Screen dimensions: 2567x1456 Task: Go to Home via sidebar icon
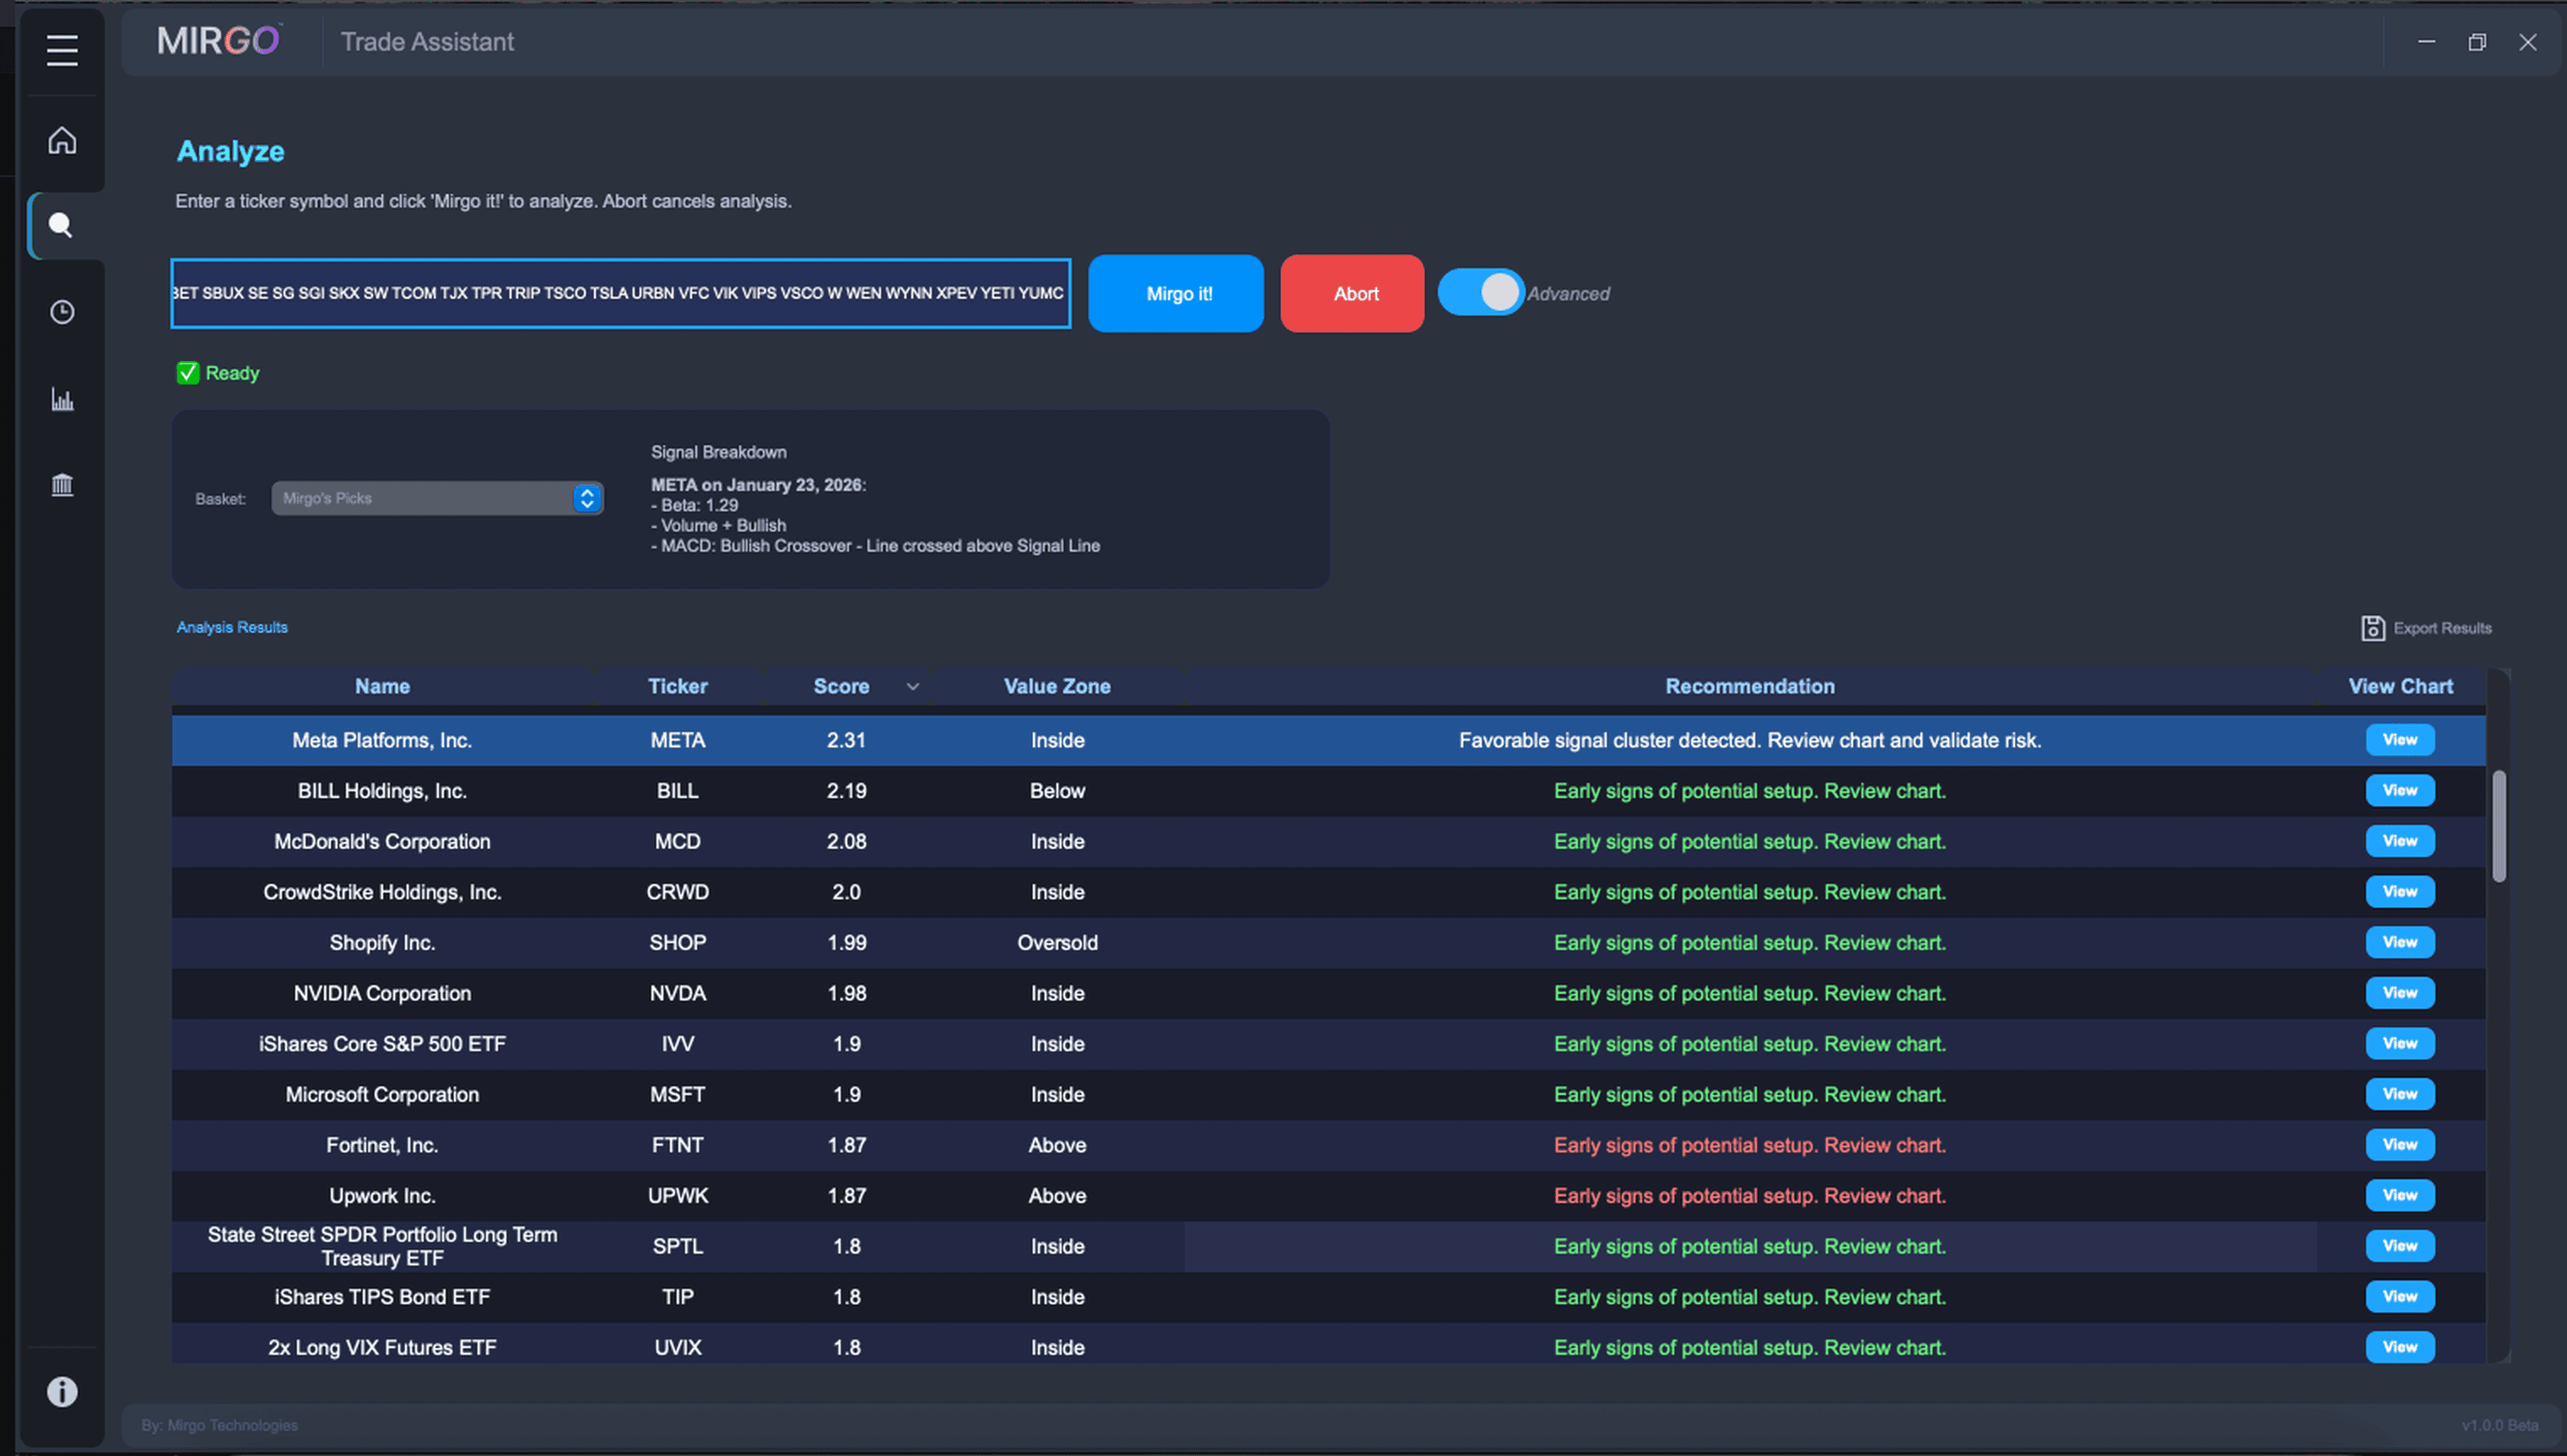[62, 140]
